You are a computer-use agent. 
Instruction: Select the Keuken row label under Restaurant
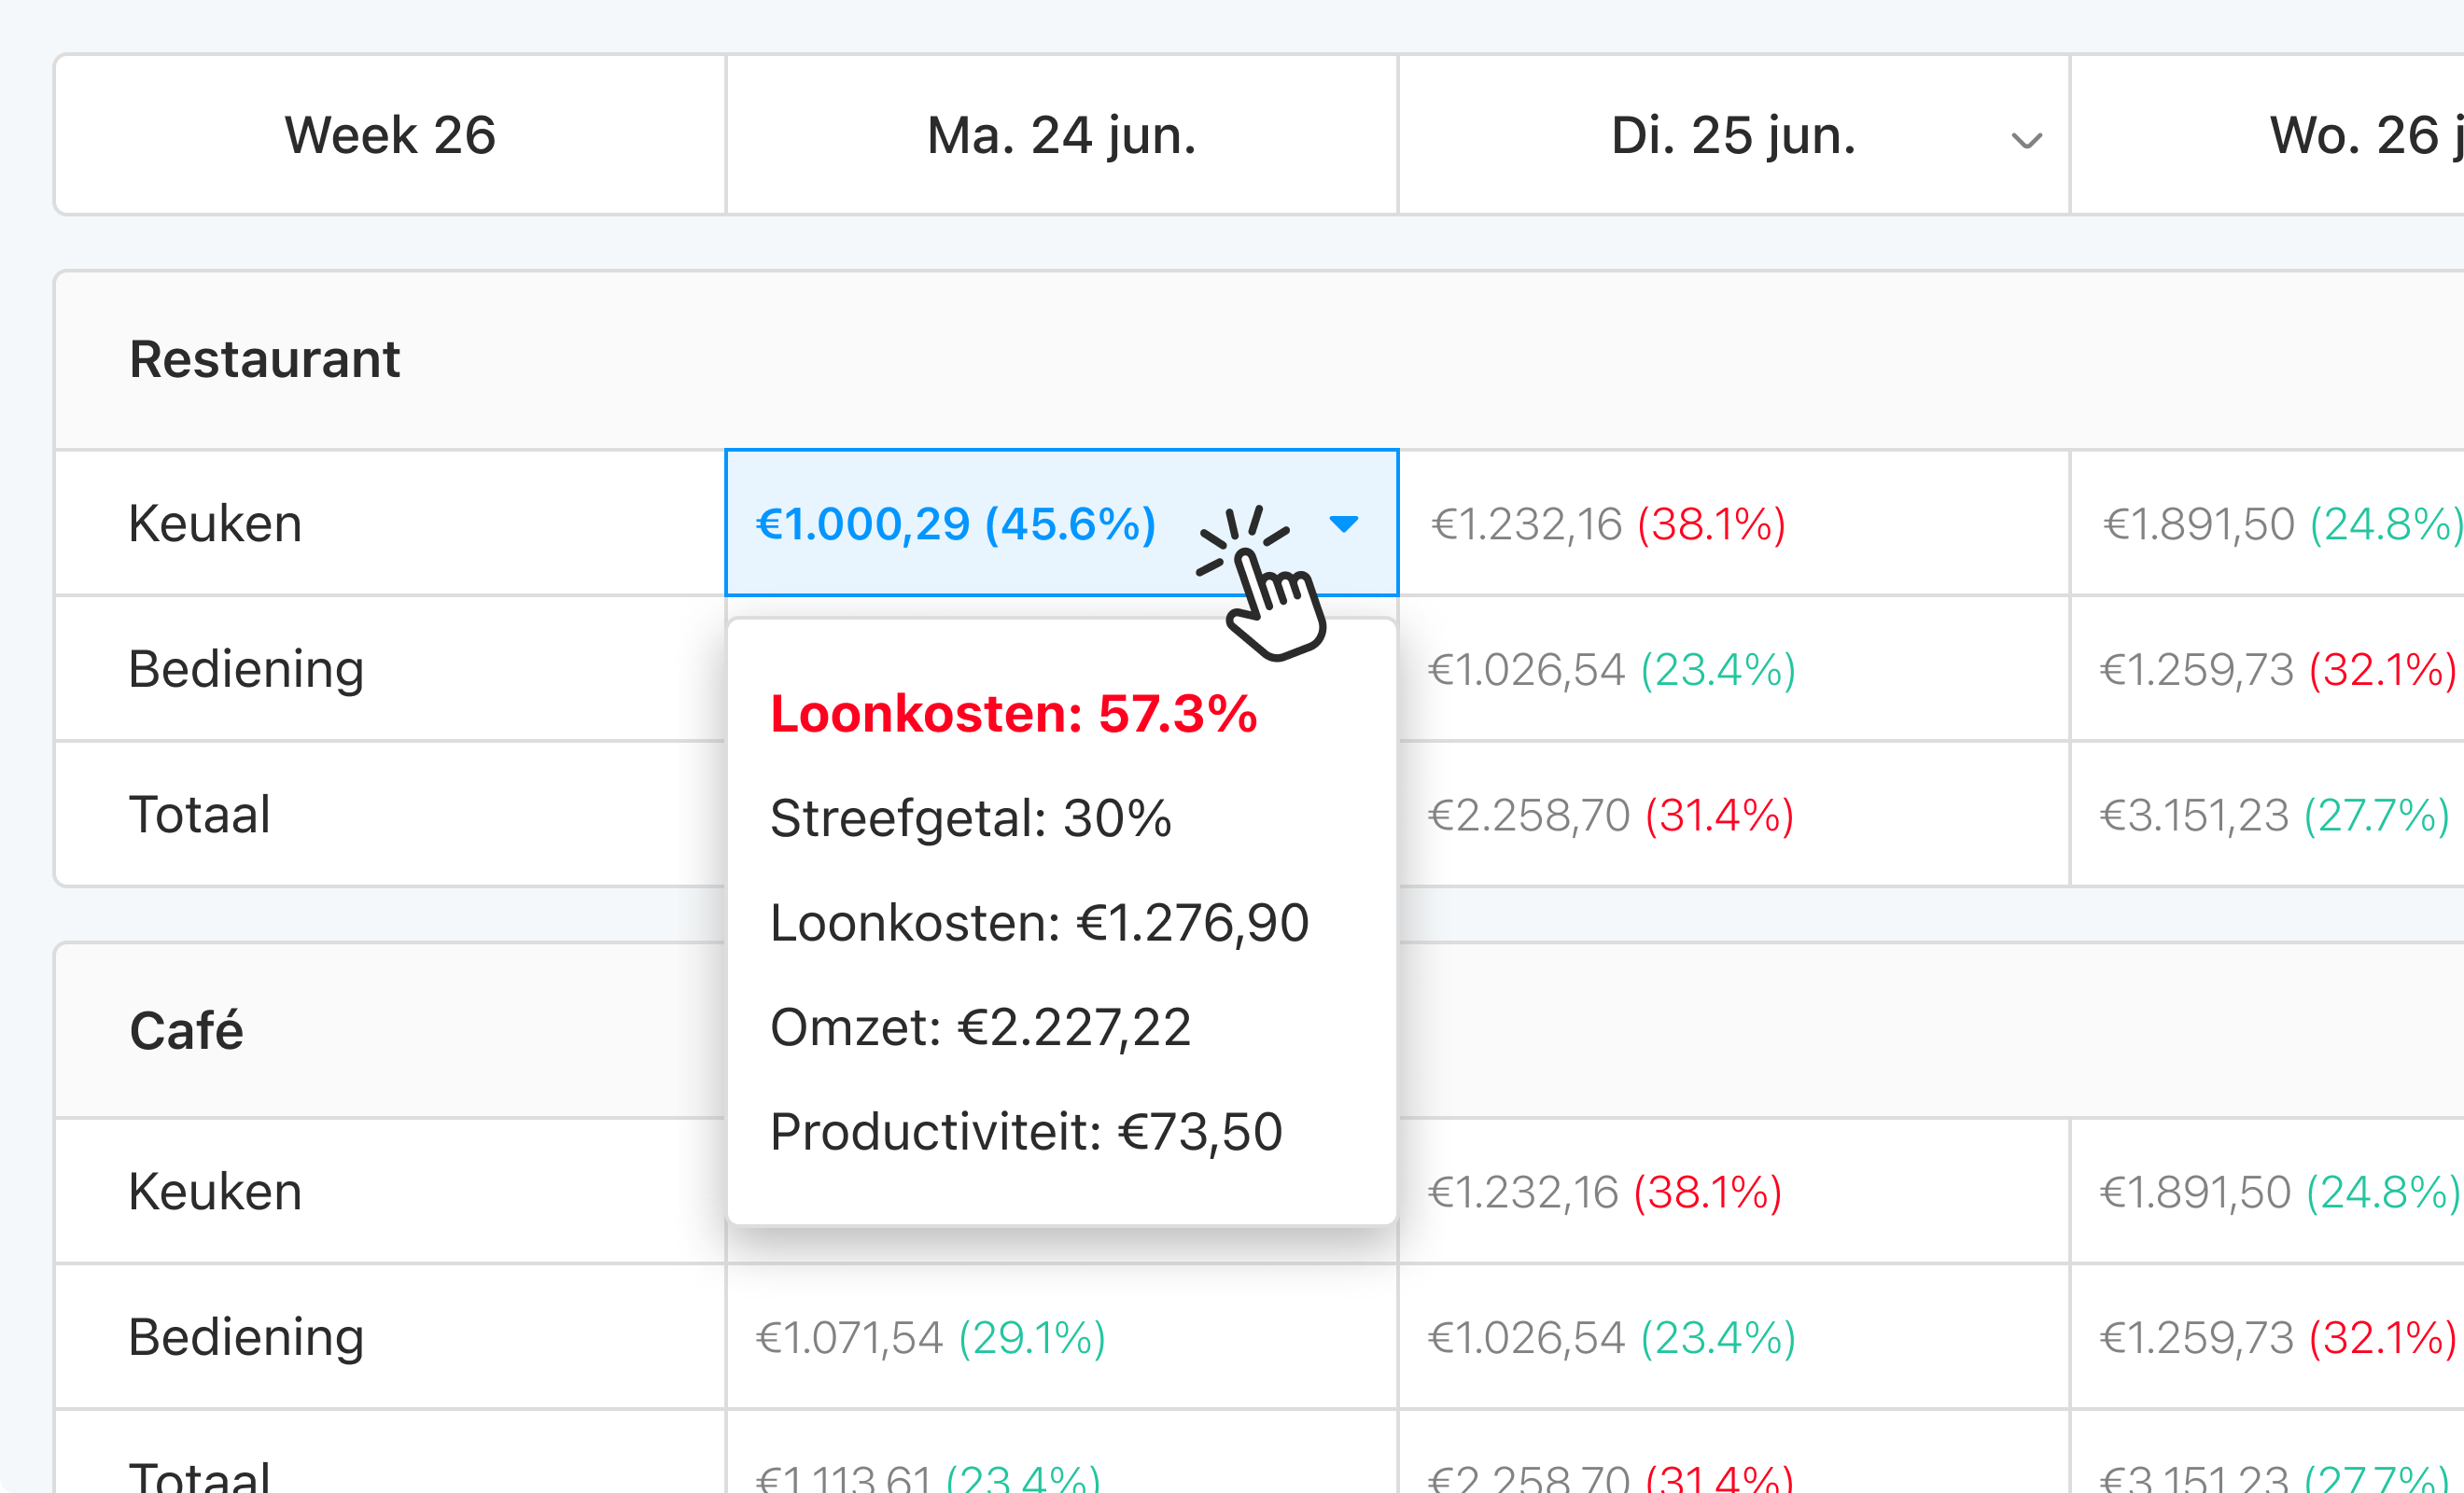[x=214, y=523]
